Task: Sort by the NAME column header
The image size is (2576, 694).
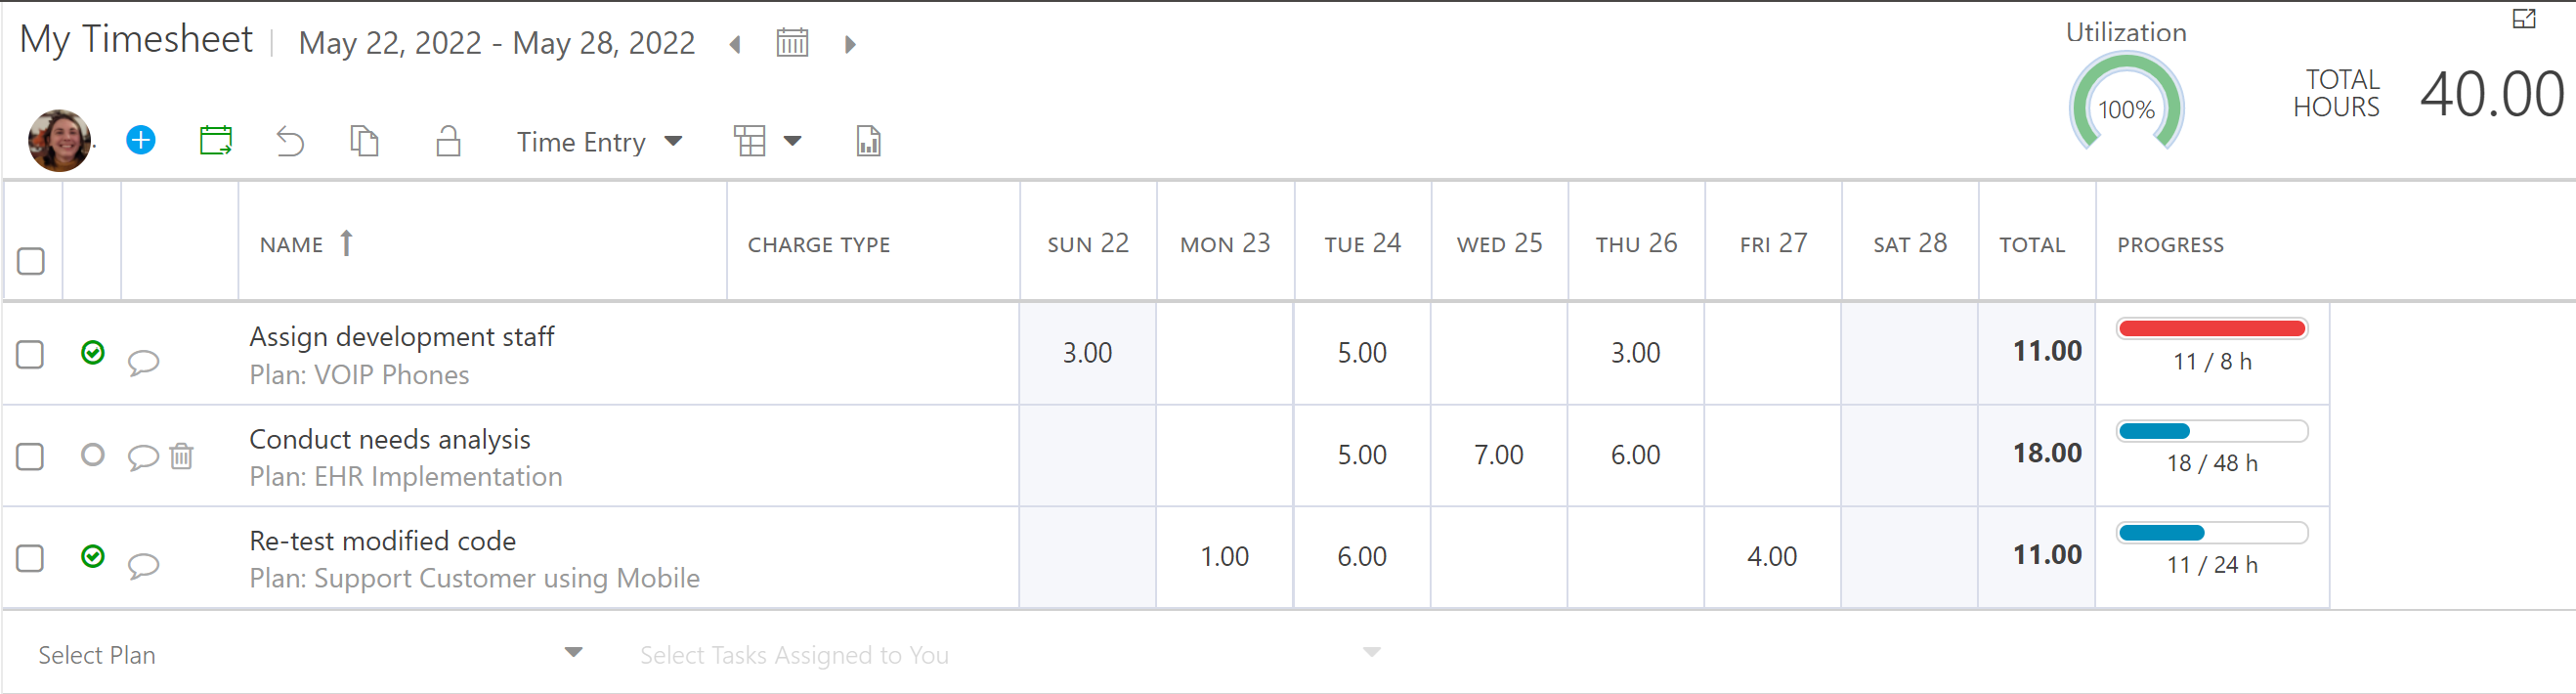Action: [x=291, y=245]
